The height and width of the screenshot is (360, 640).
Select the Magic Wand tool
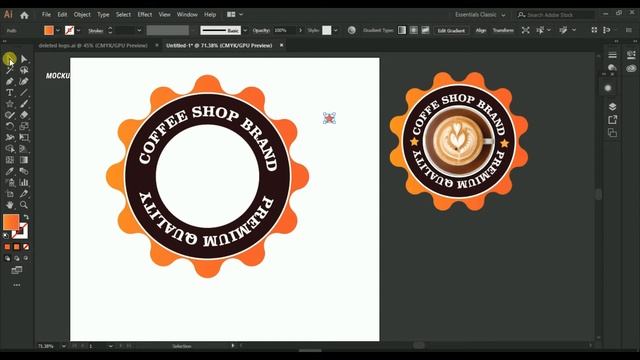tap(9, 70)
